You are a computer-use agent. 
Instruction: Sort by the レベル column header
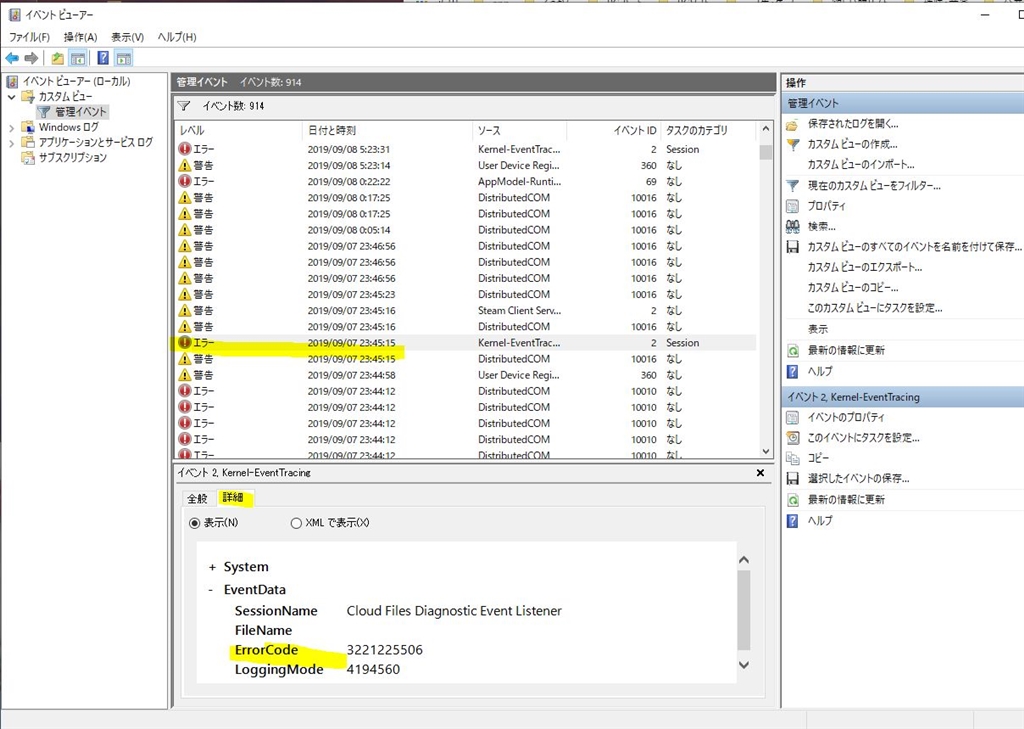coord(238,131)
